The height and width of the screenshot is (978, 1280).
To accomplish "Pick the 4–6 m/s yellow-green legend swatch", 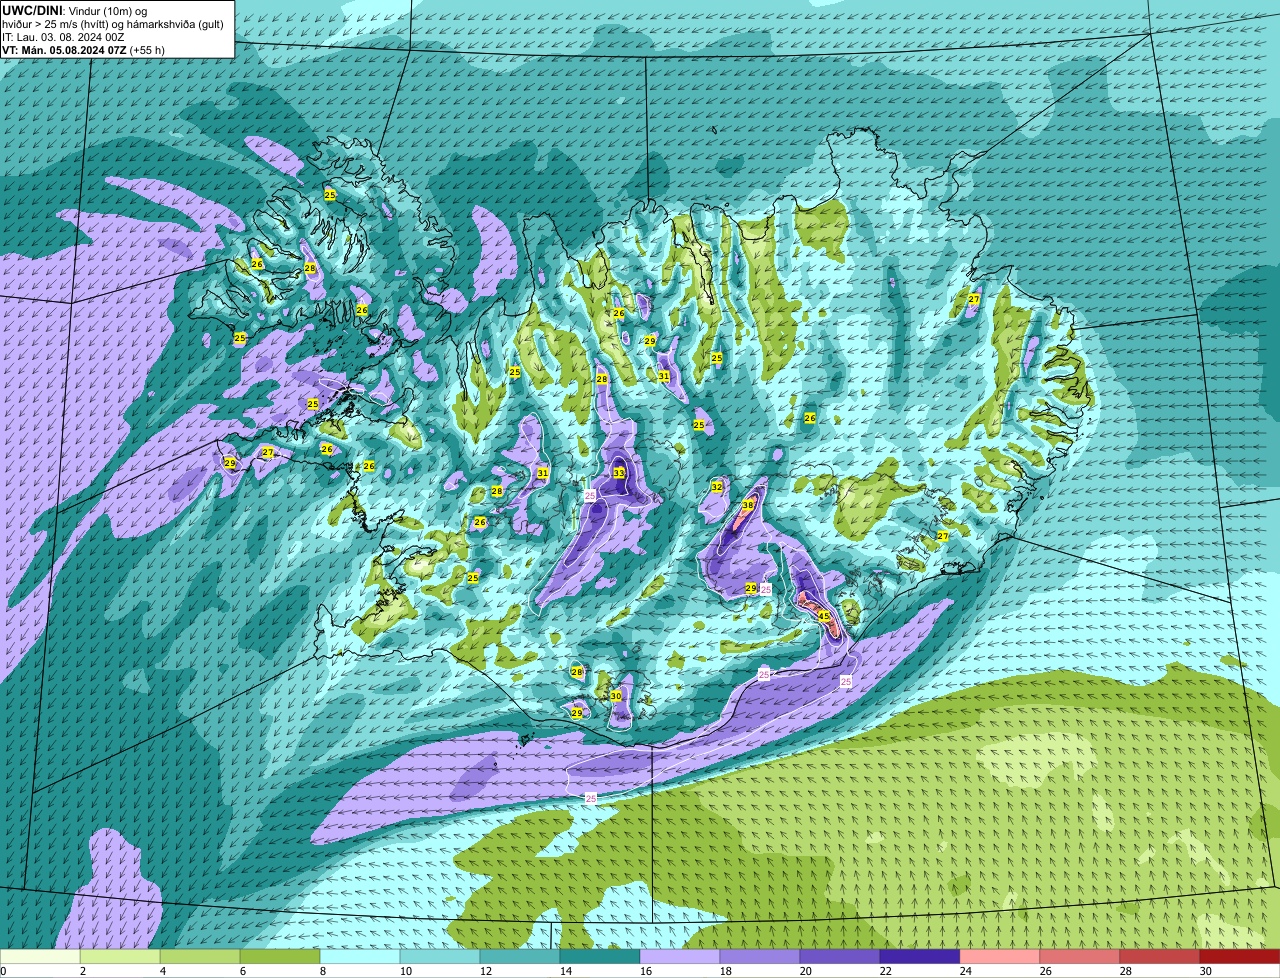I will pos(200,957).
